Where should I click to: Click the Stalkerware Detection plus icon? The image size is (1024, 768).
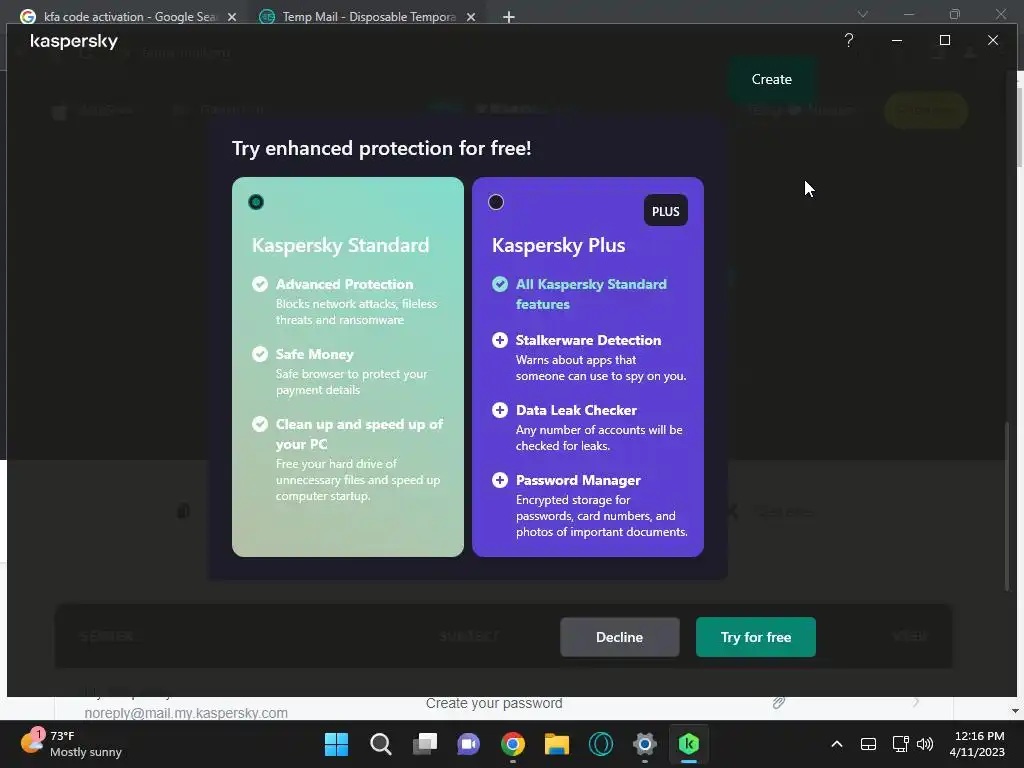(500, 340)
